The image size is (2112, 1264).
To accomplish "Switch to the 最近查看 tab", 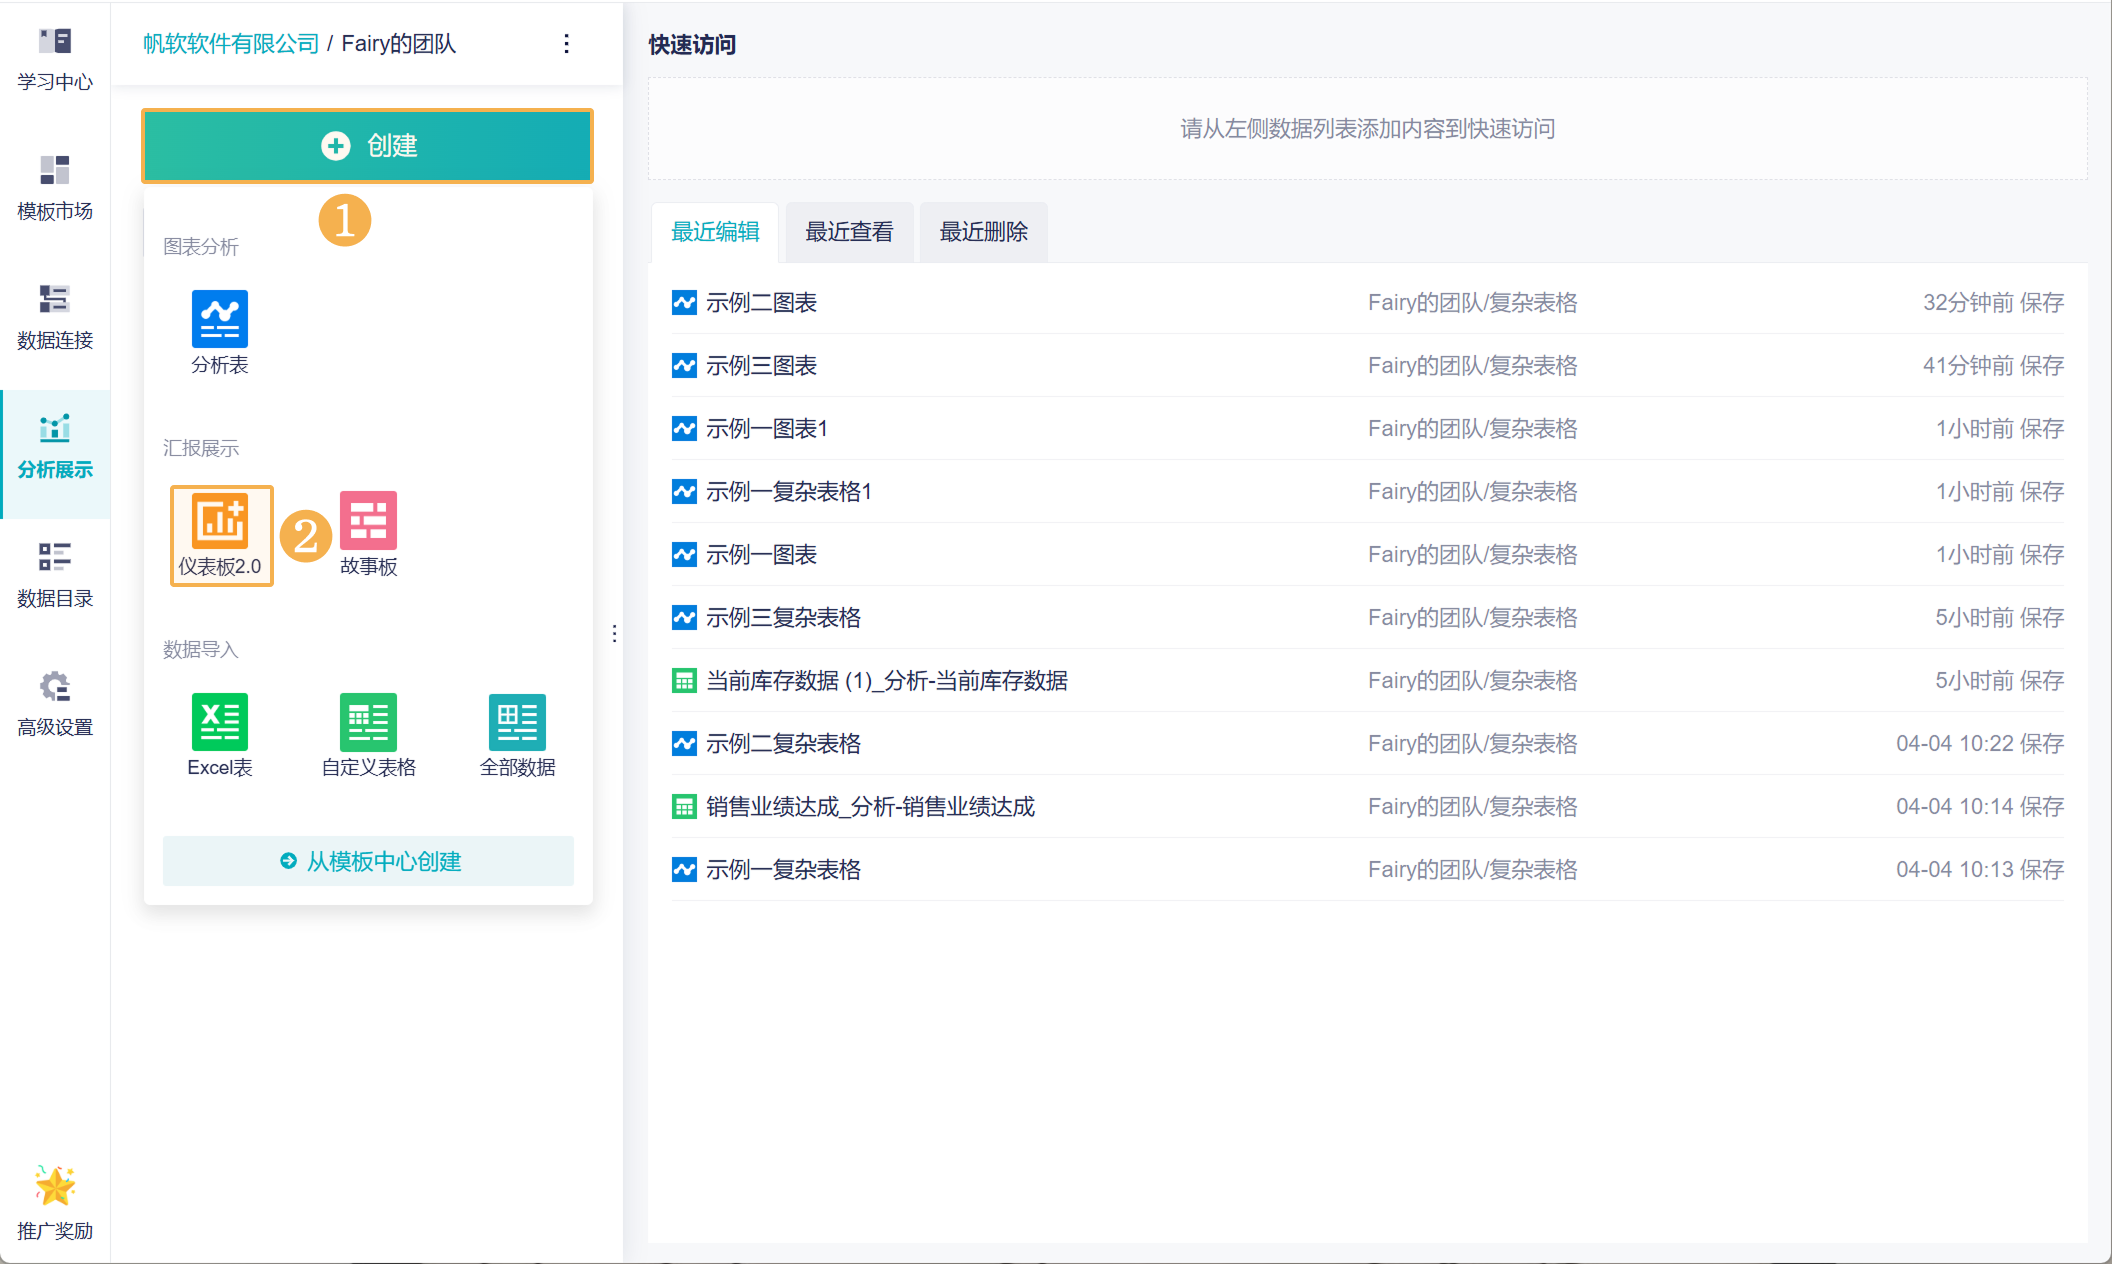I will (849, 232).
